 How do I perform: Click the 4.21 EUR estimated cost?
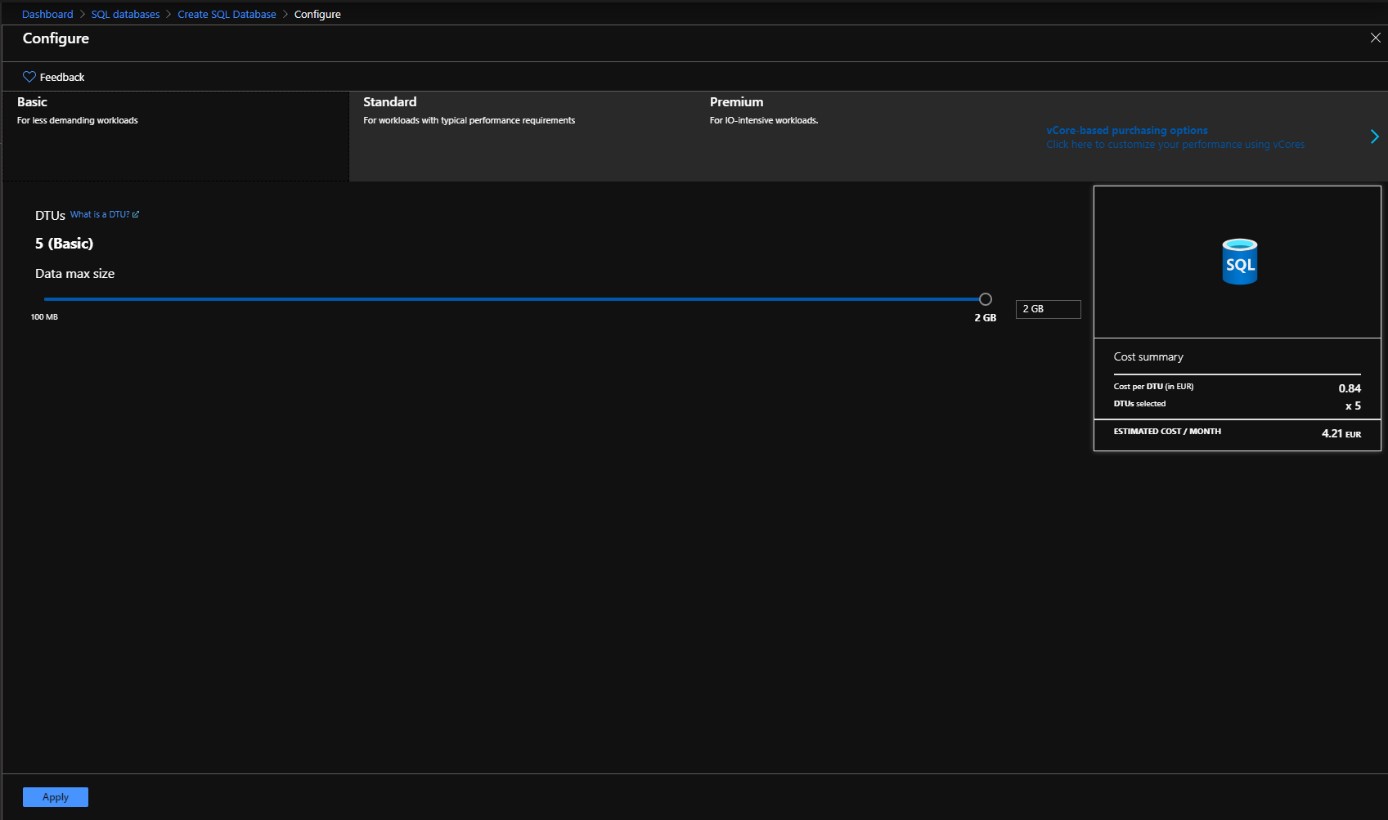1341,434
